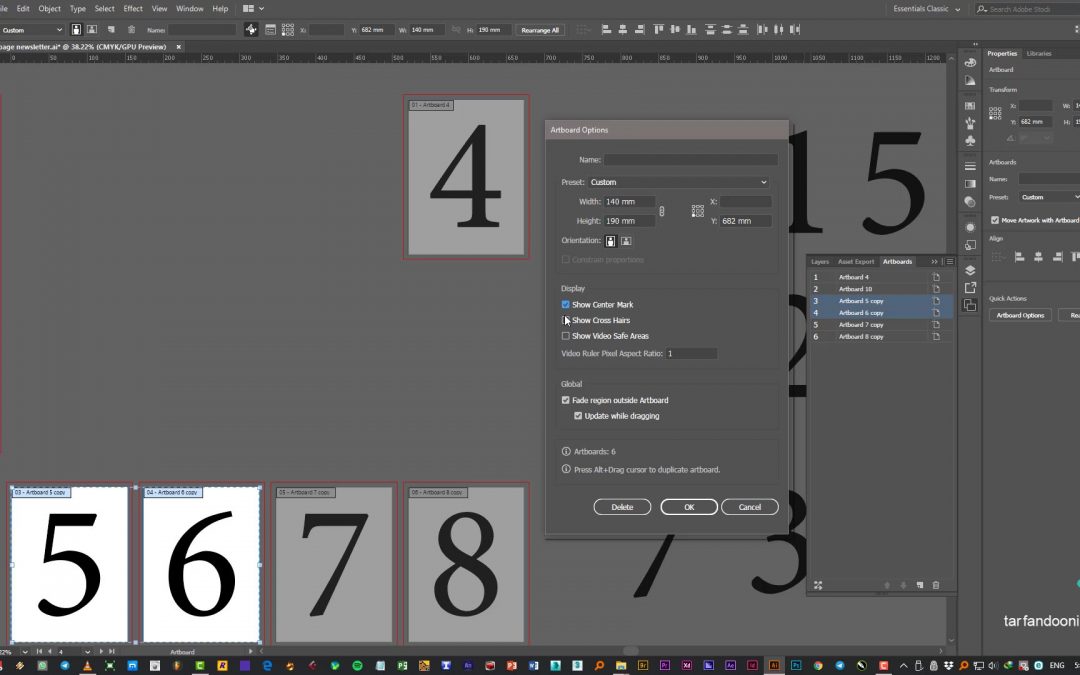This screenshot has height=675, width=1080.
Task: Click the Spotify icon in the taskbar
Action: 357,665
